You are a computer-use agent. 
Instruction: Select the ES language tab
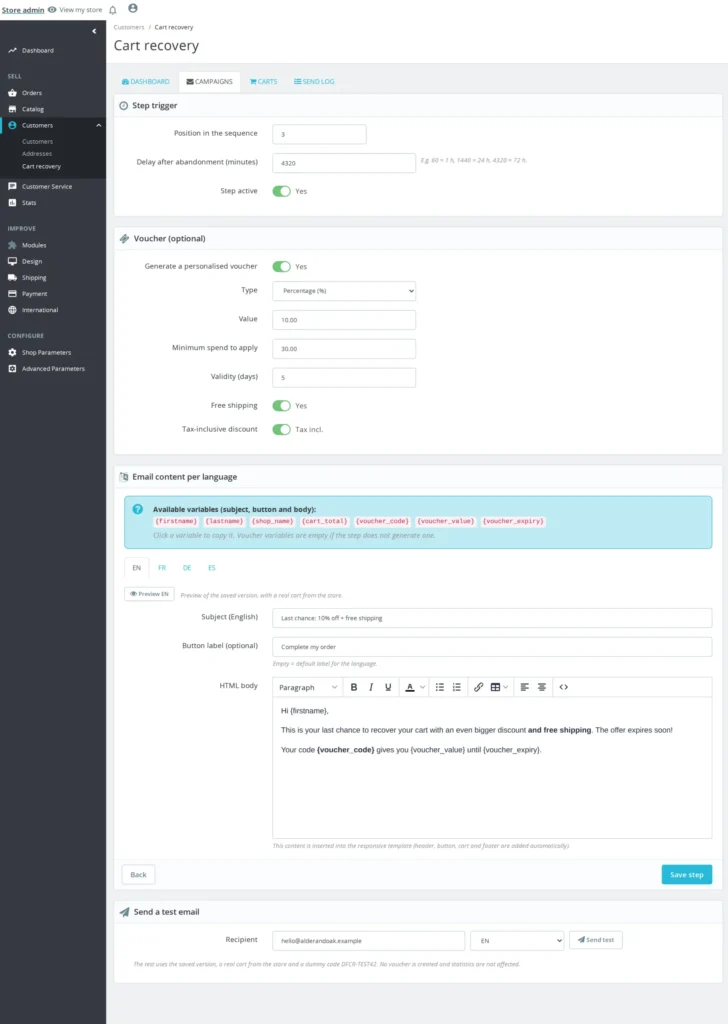pos(212,568)
